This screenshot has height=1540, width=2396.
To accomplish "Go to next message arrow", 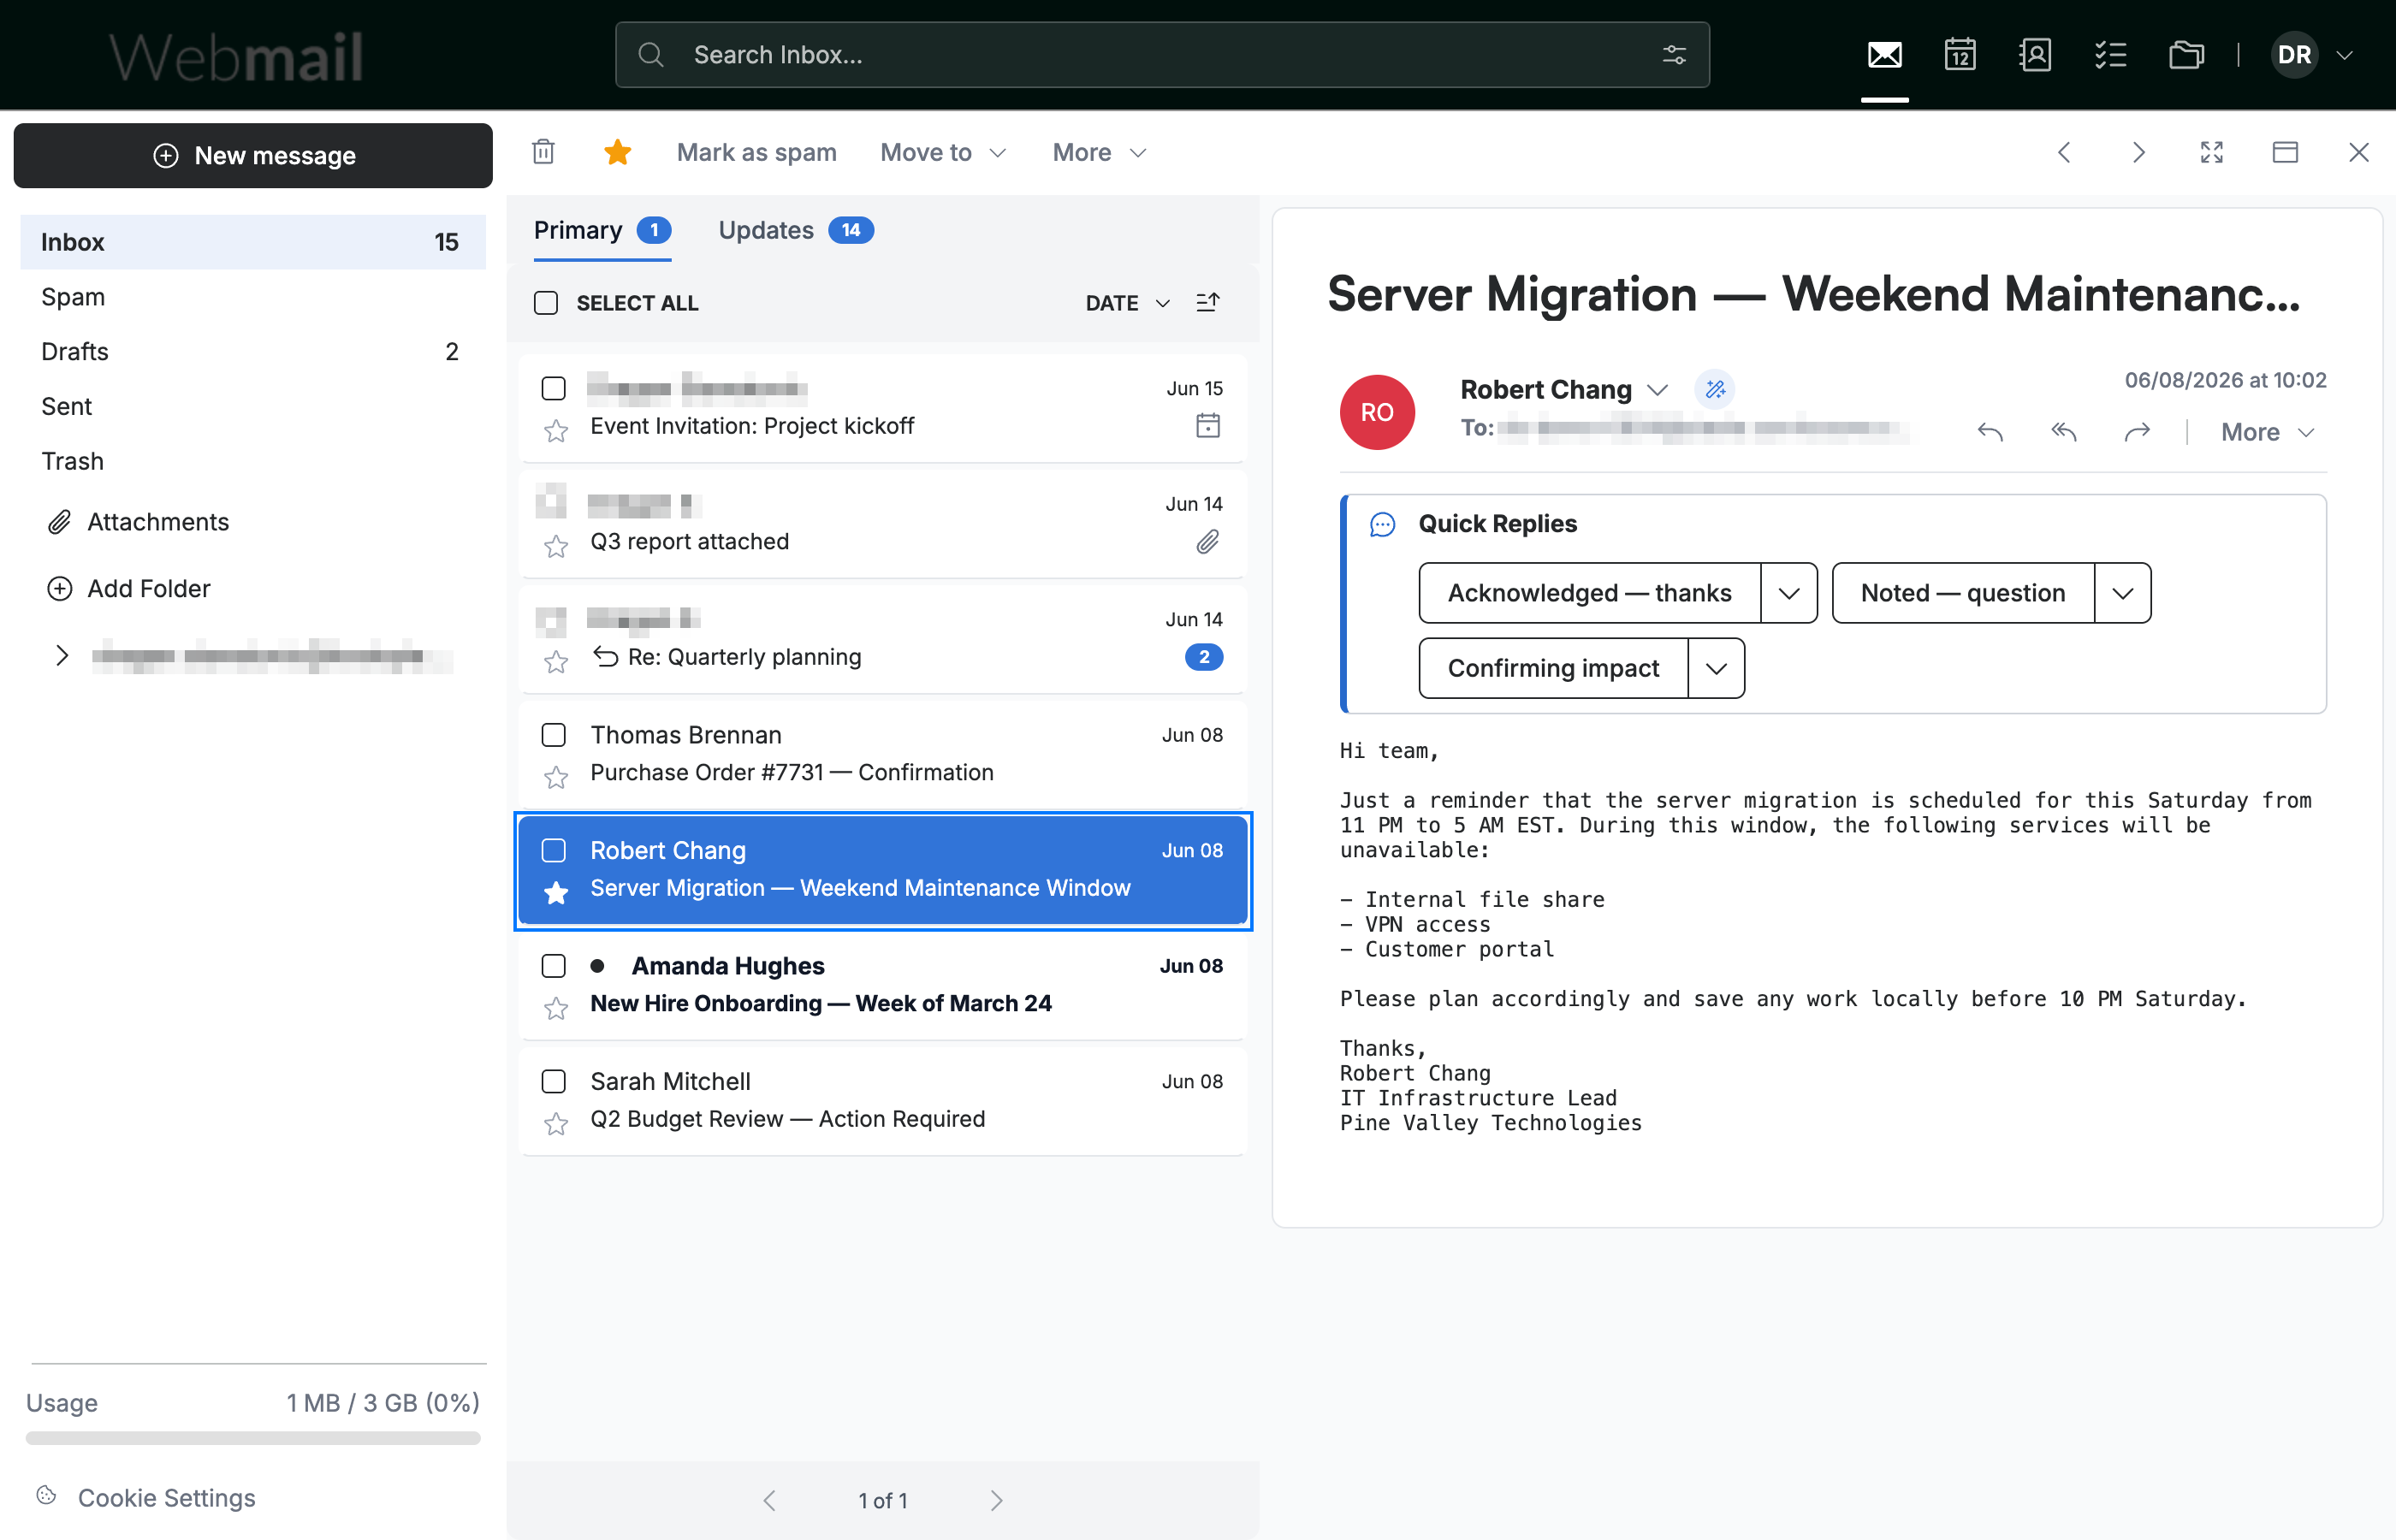I will (x=2138, y=152).
